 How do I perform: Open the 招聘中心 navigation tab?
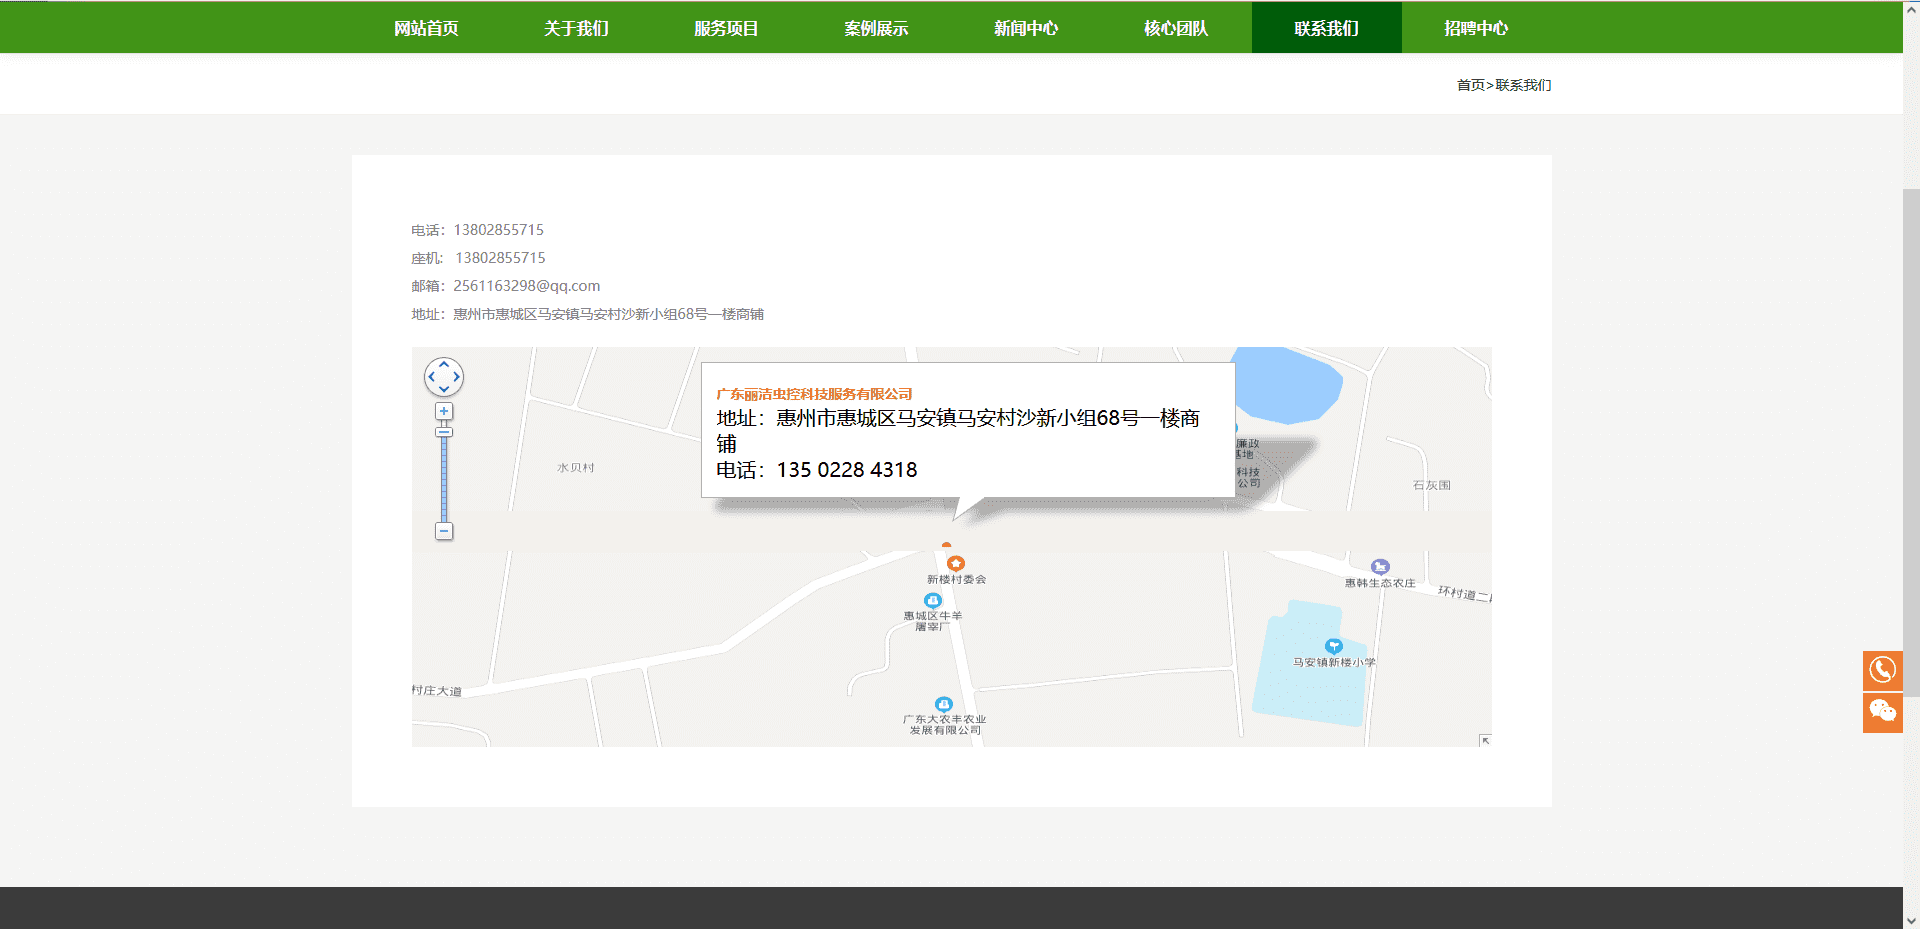(1476, 28)
